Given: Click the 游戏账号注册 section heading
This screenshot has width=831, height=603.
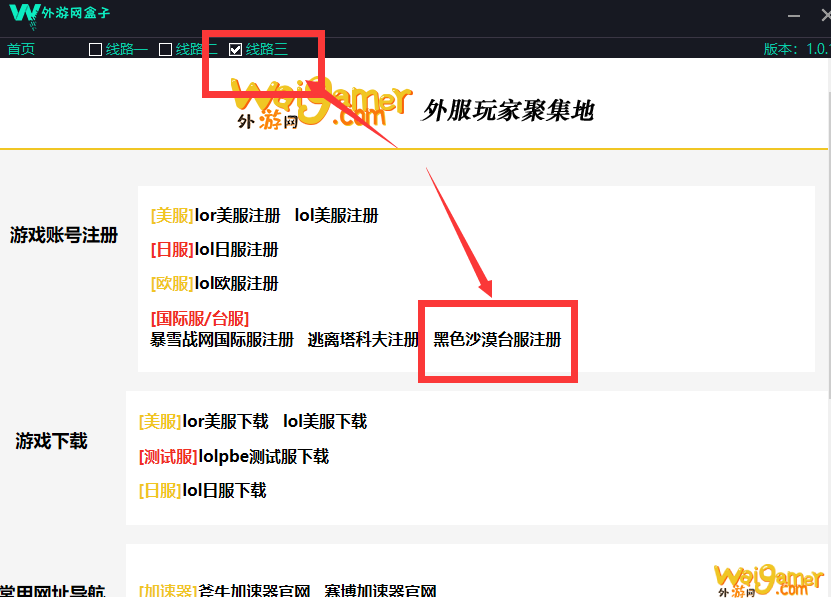Looking at the screenshot, I should coord(64,235).
